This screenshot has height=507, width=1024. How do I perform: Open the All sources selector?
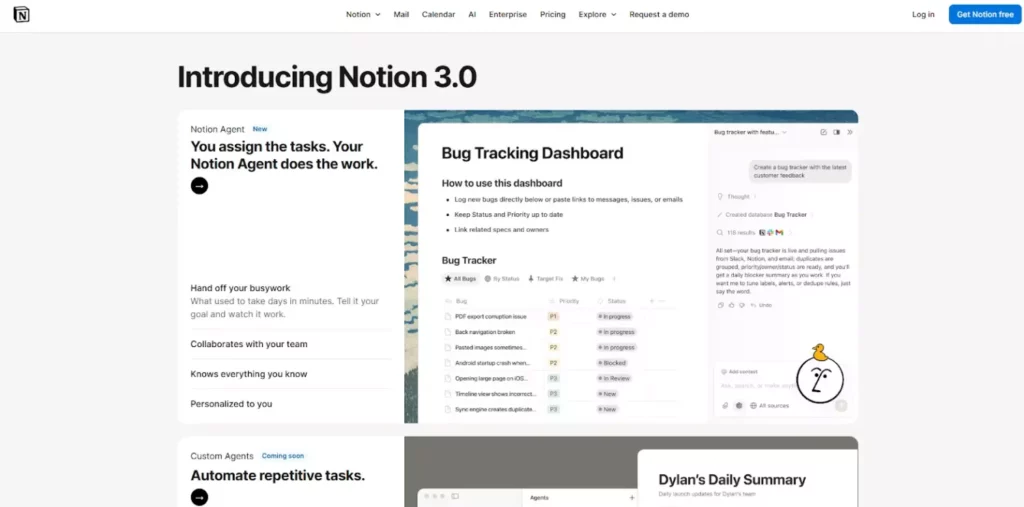click(x=769, y=406)
